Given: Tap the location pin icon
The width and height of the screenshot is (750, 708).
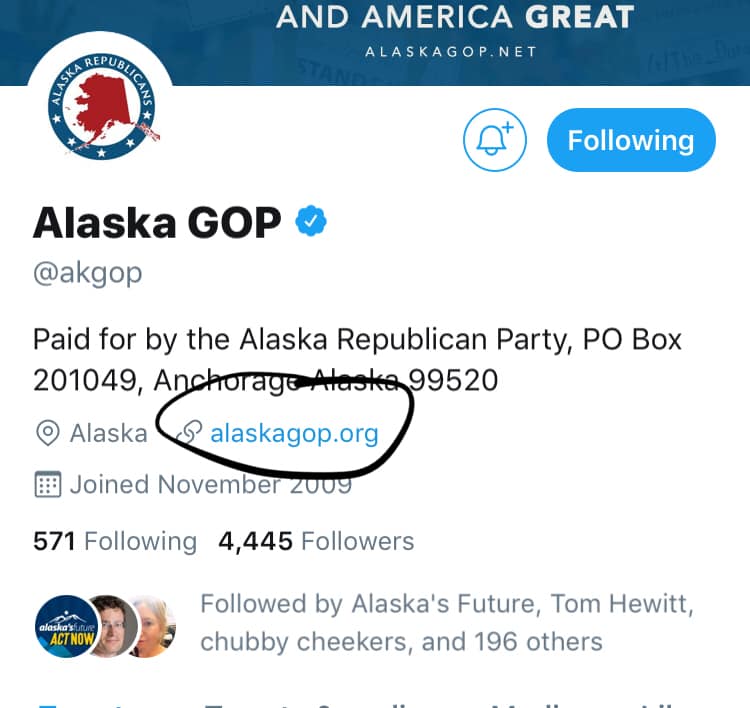Looking at the screenshot, I should point(48,433).
